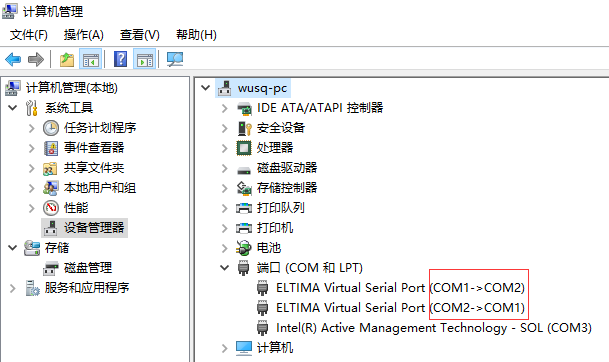Click the 服务和应用程序 icon
This screenshot has width=609, height=362.
(32, 288)
